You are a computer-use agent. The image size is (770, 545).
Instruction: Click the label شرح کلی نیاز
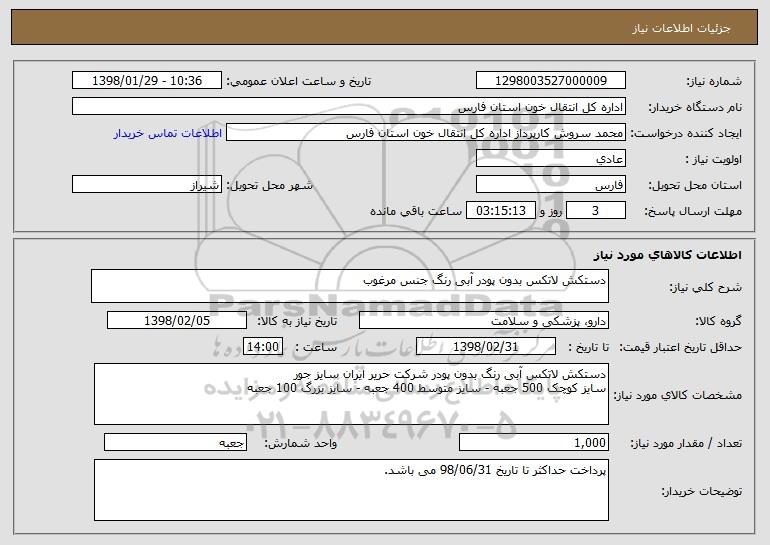[x=706, y=287]
